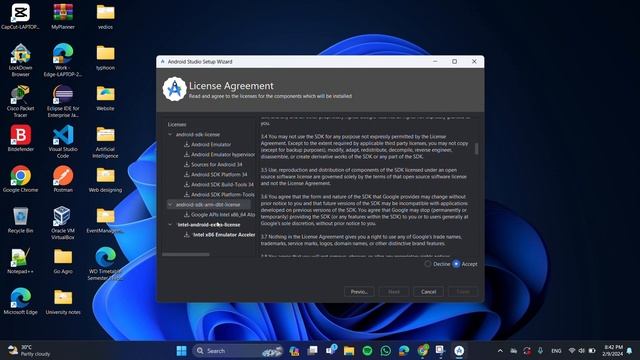Select the android-sdk-license label
Image resolution: width=640 pixels, height=360 pixels.
[x=198, y=134]
